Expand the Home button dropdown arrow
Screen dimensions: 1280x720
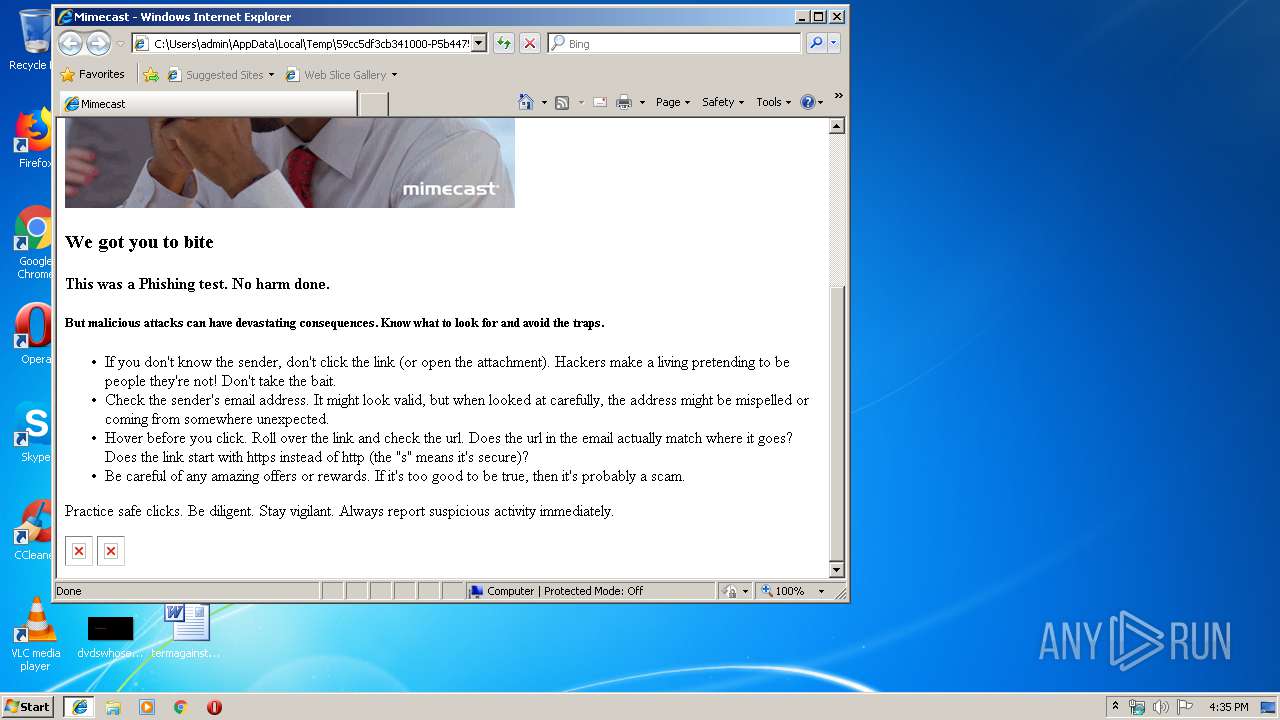pyautogui.click(x=544, y=102)
